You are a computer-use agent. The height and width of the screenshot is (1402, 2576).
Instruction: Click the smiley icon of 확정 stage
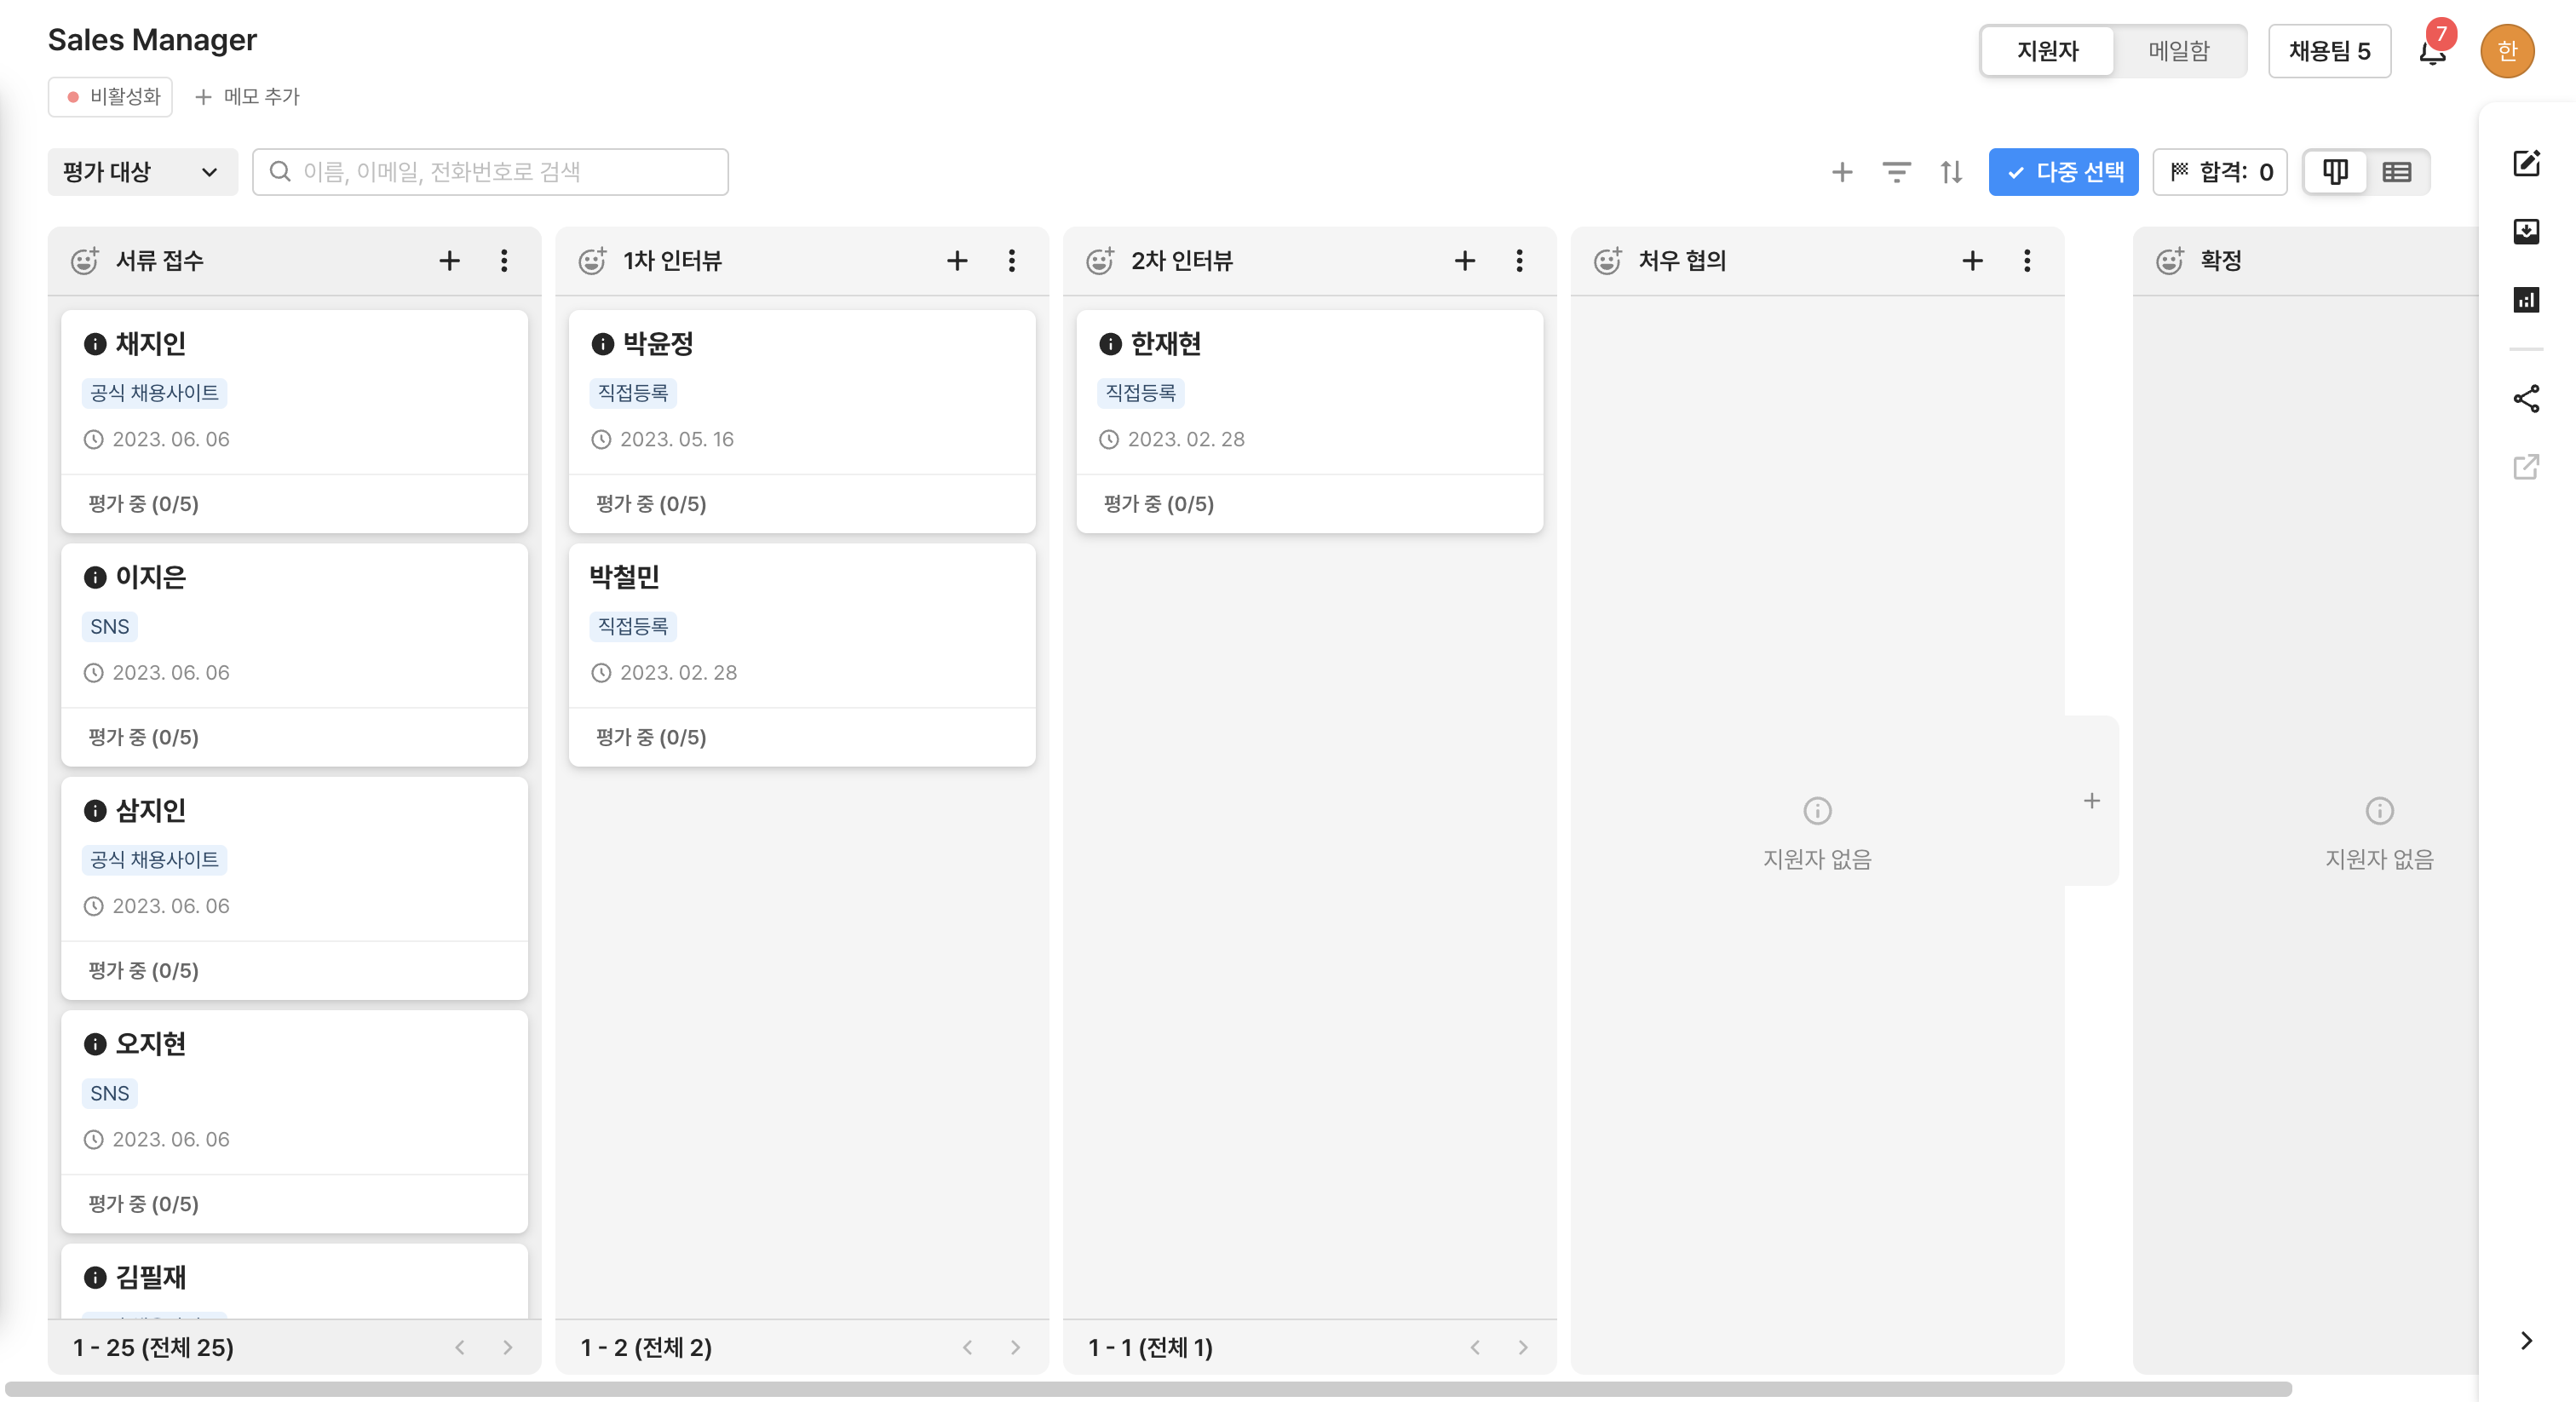[x=2170, y=261]
